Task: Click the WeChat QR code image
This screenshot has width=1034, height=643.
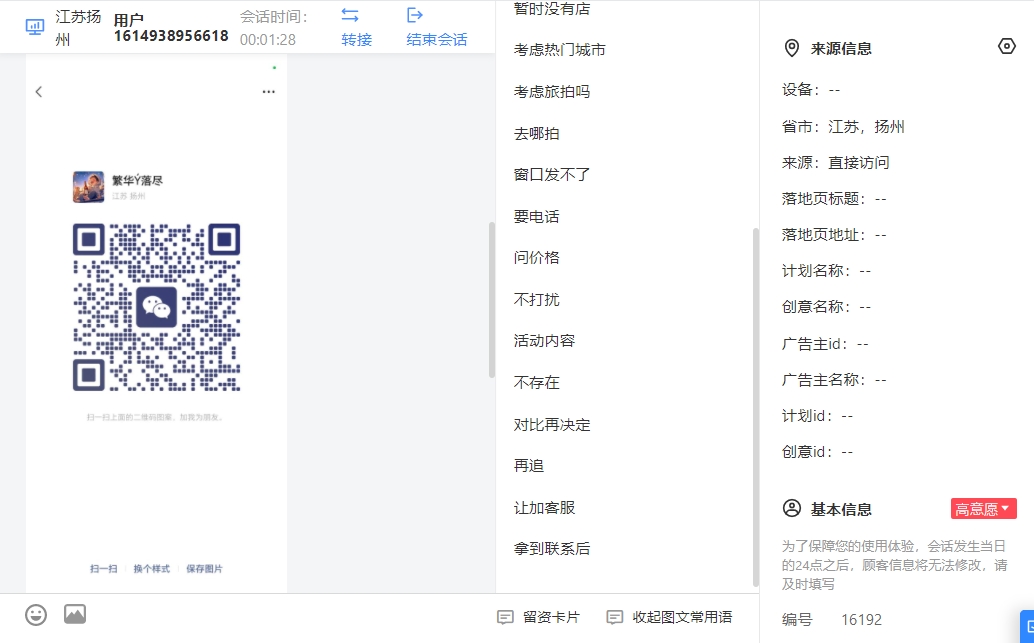Action: (x=156, y=307)
